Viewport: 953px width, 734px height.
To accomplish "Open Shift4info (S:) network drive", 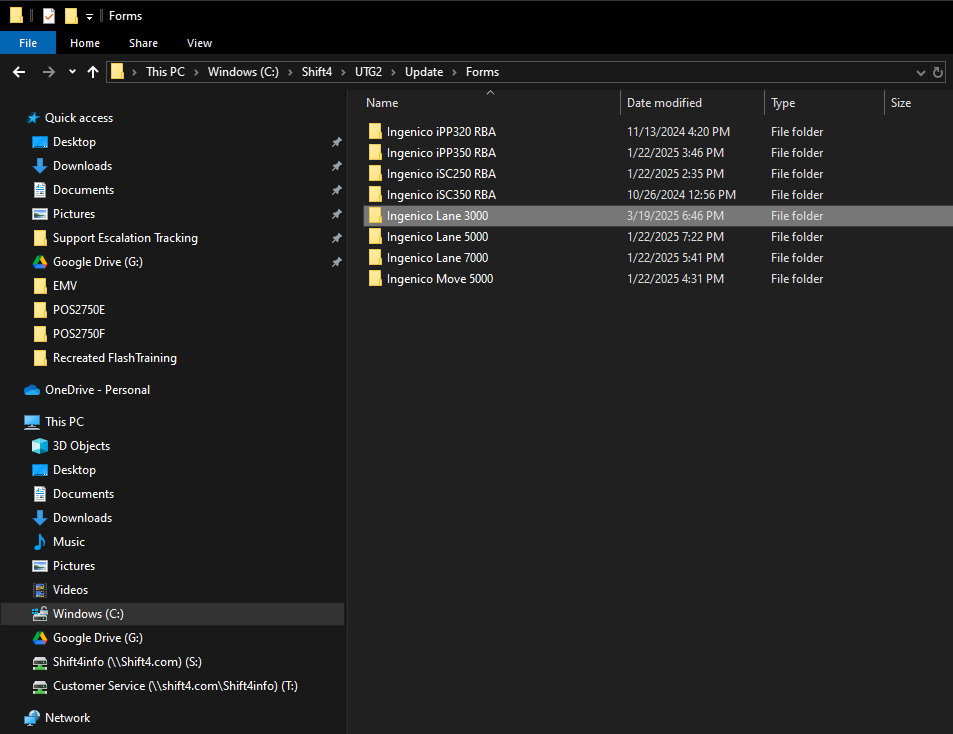I will pyautogui.click(x=127, y=662).
